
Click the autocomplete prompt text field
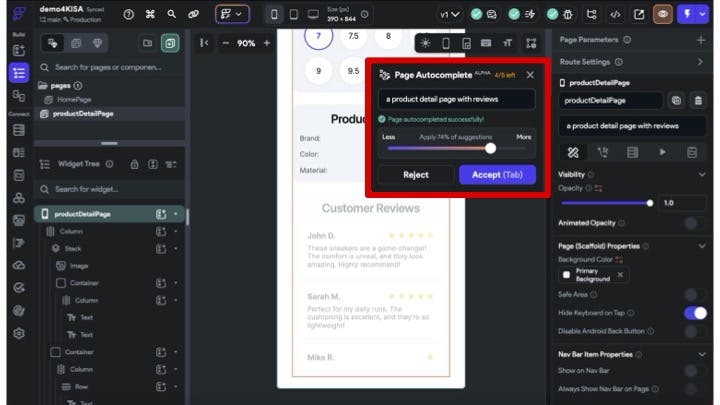[457, 99]
